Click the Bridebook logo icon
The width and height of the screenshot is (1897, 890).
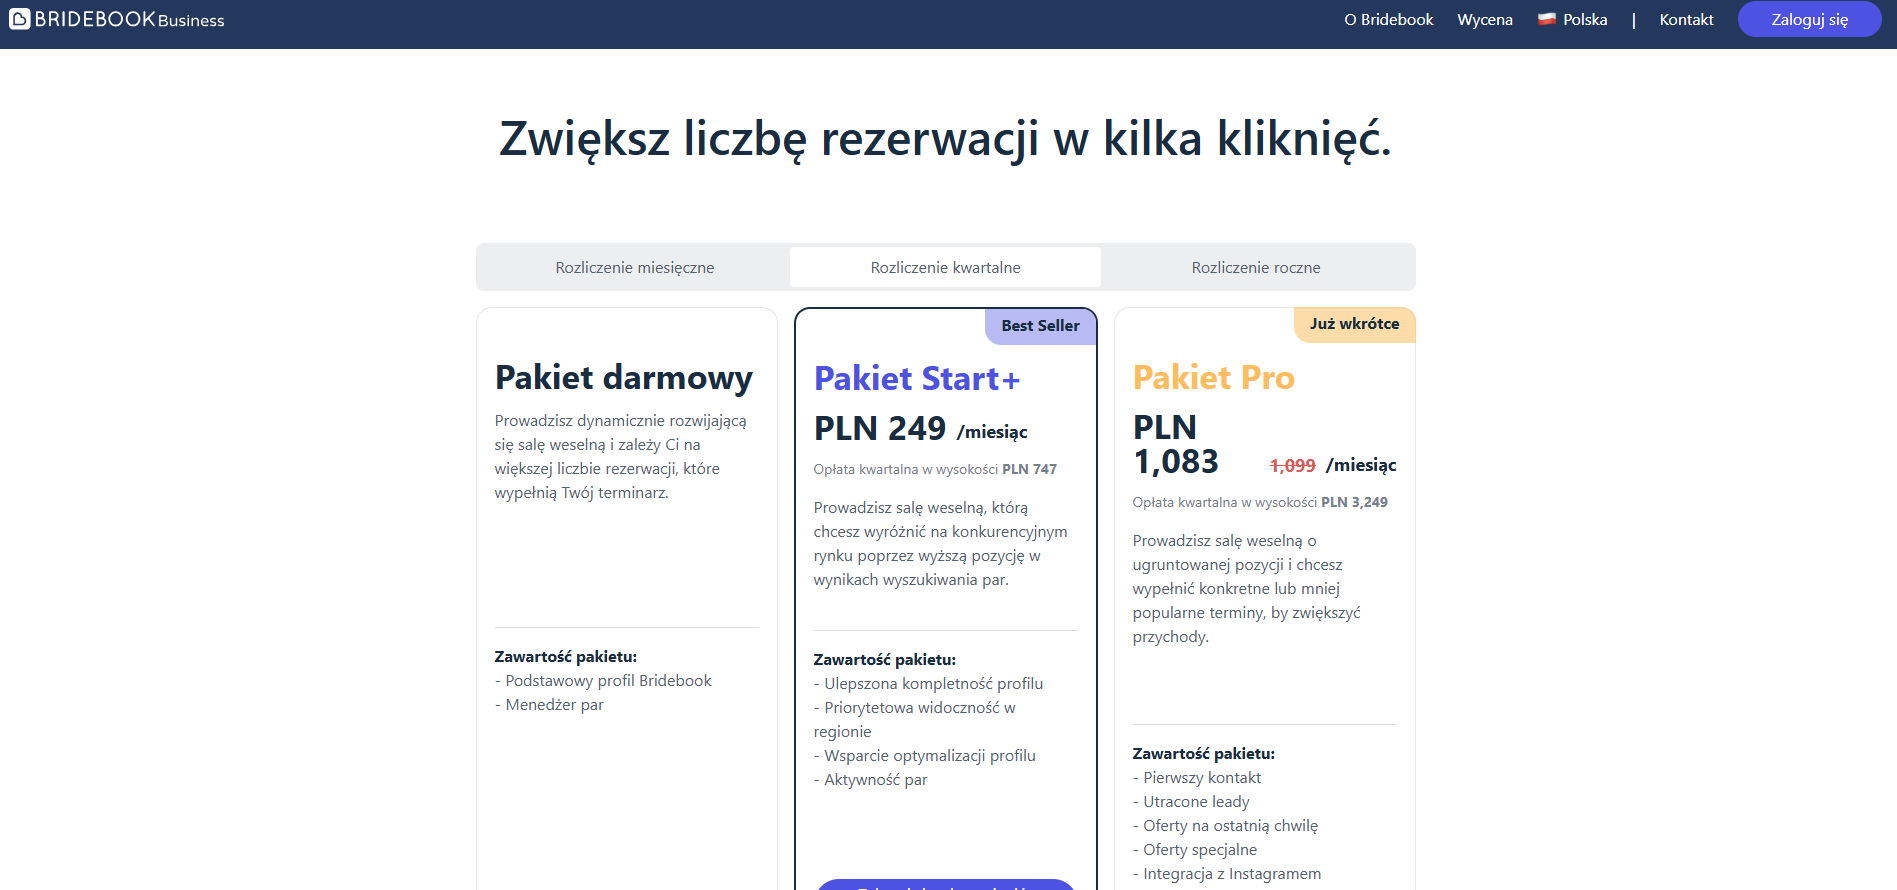[x=19, y=19]
